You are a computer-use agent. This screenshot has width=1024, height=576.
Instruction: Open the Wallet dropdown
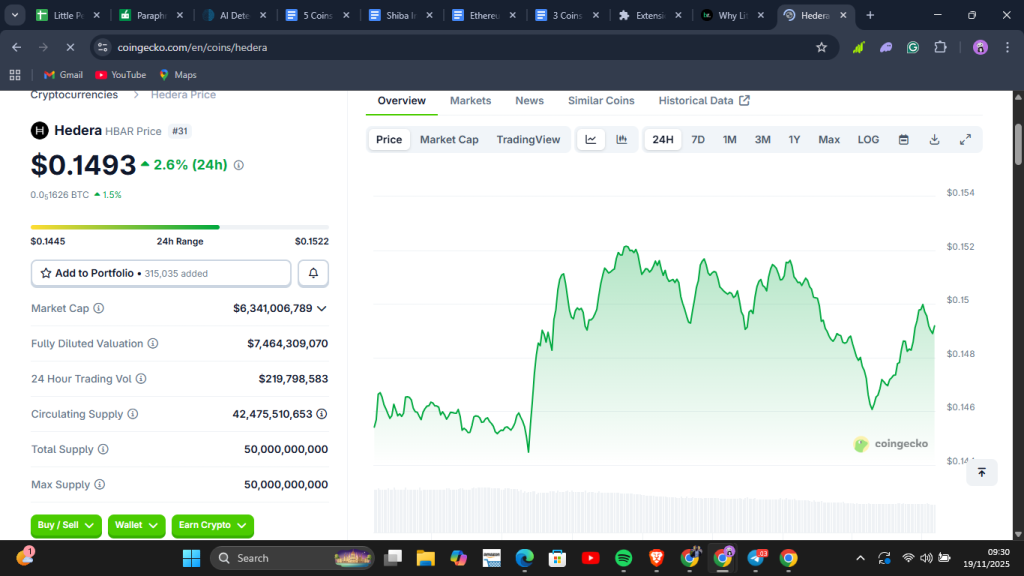click(136, 525)
